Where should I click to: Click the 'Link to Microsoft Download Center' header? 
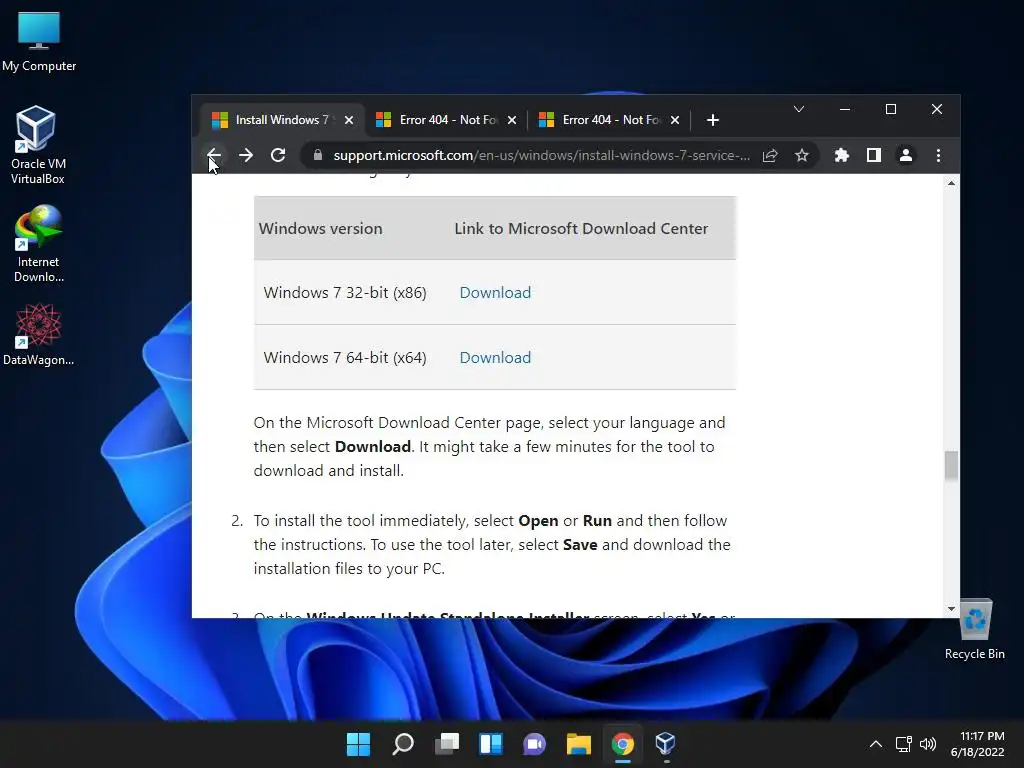(581, 229)
